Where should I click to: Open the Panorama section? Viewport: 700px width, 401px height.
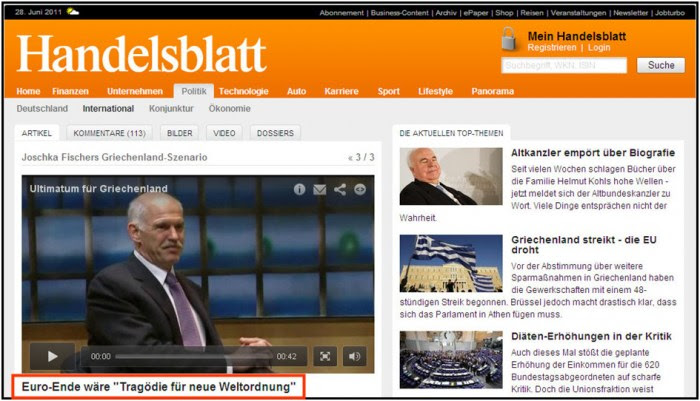pyautogui.click(x=492, y=91)
